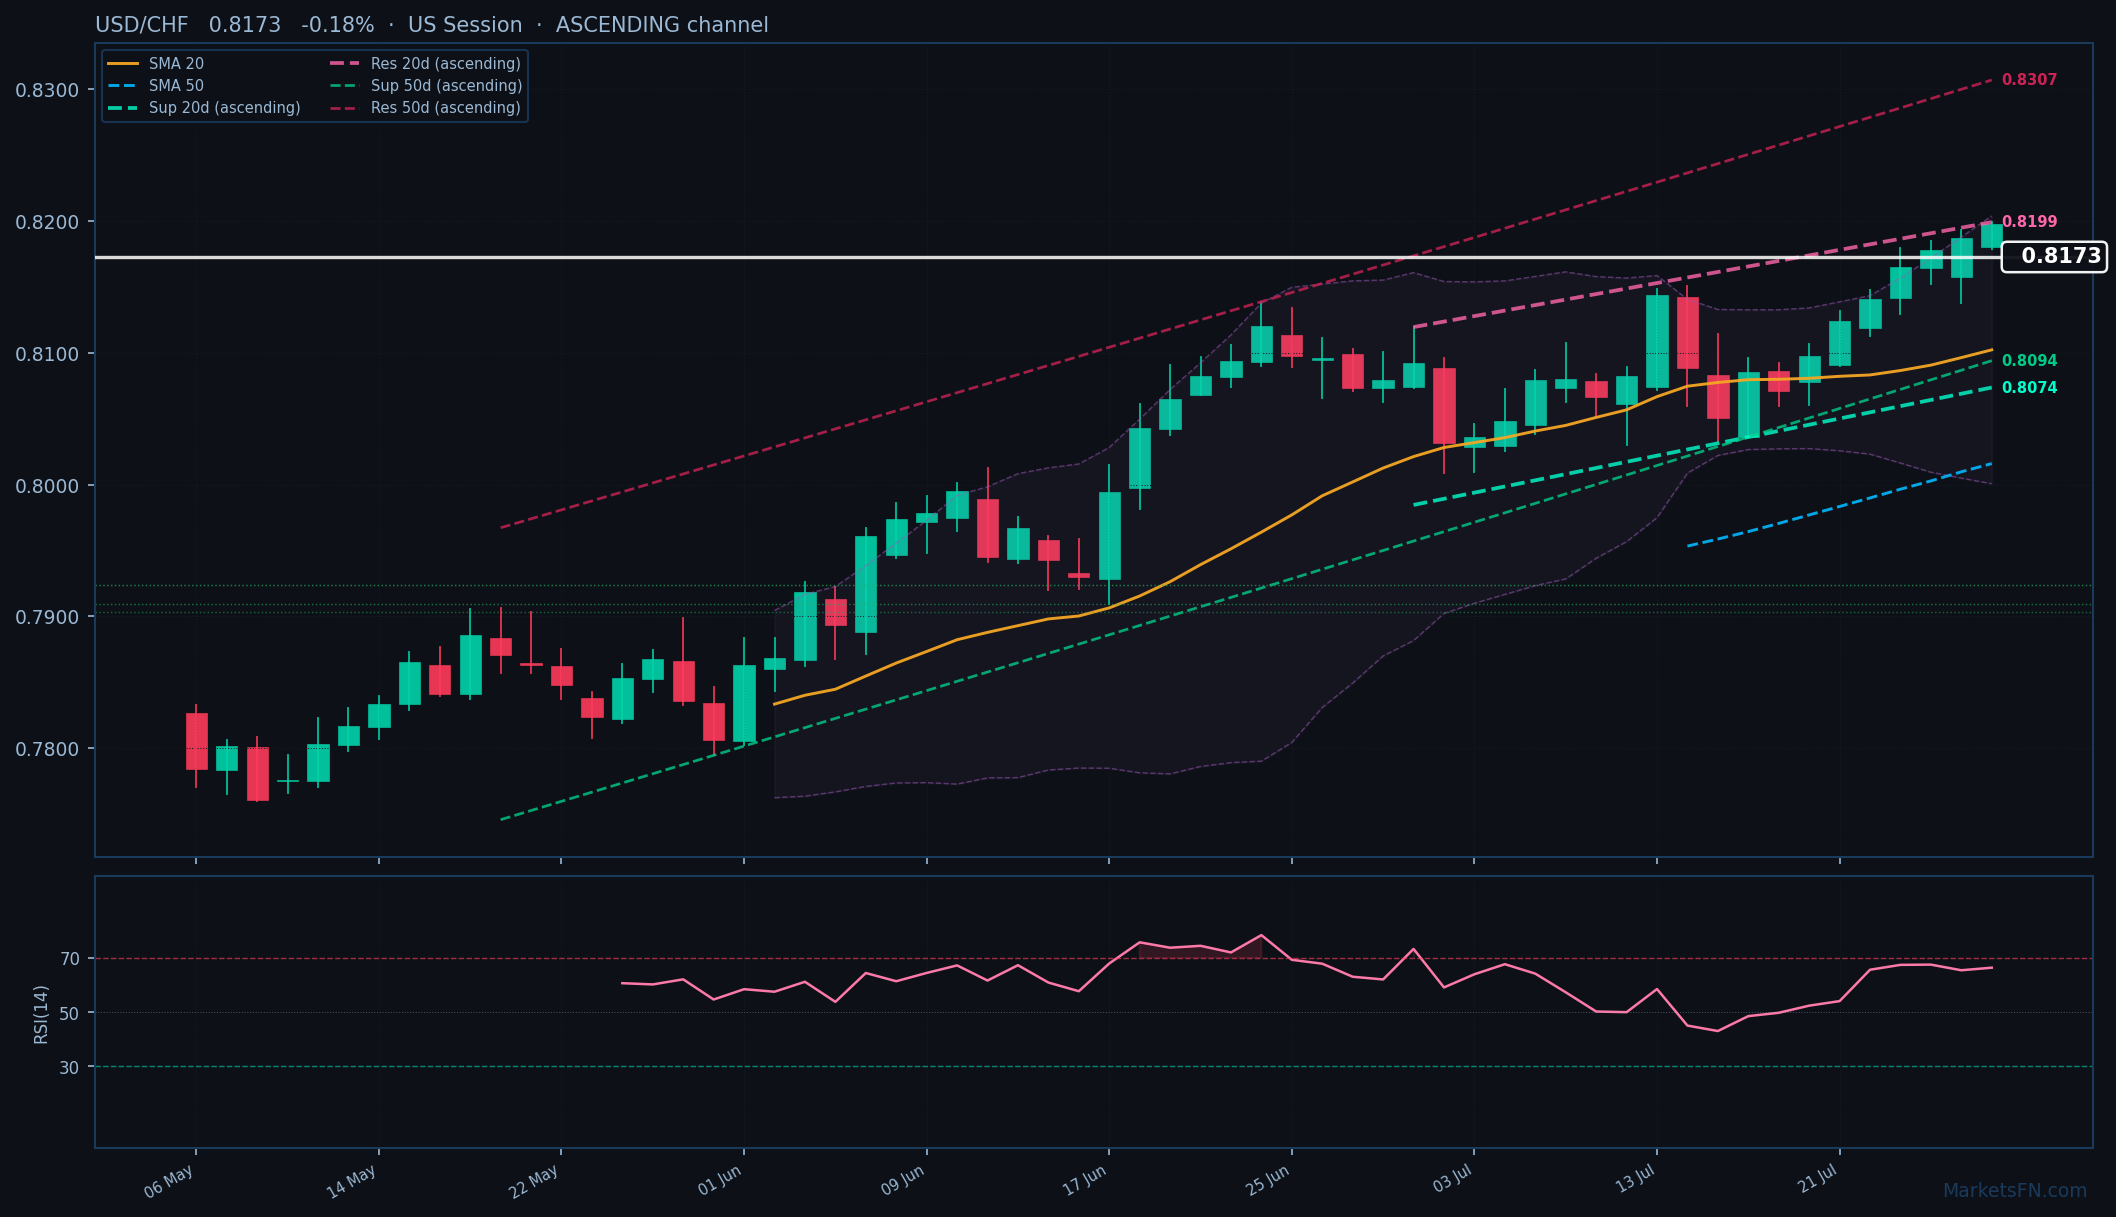
Task: Select the Res 20d (ascending) legend label
Action: click(x=446, y=64)
